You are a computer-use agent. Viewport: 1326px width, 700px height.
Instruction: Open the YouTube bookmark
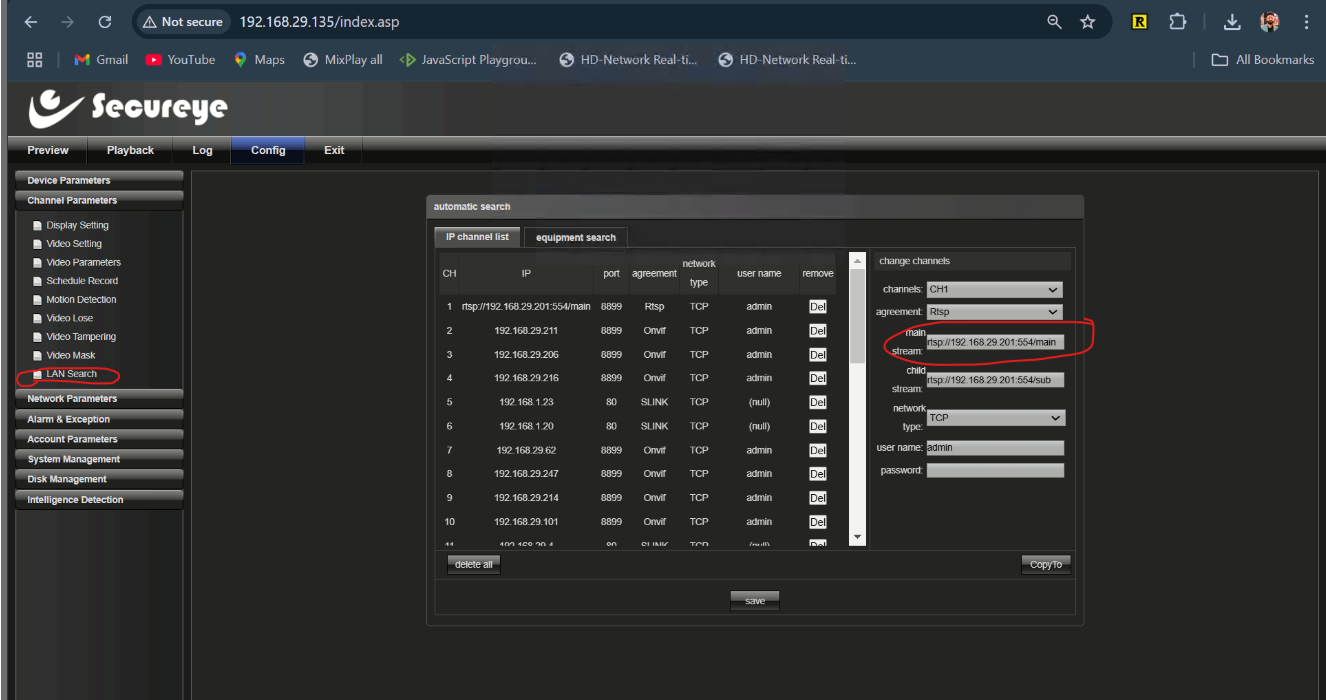(181, 60)
